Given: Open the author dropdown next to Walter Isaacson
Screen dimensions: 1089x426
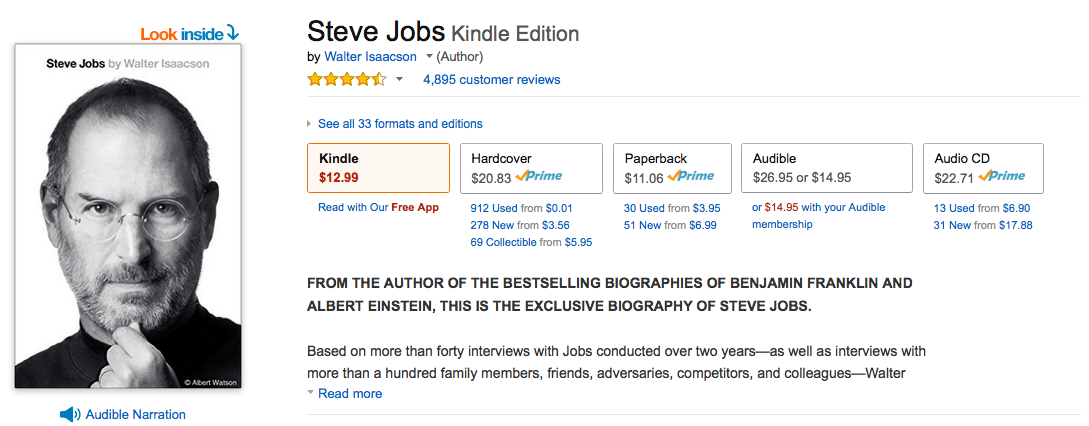Looking at the screenshot, I should tap(429, 56).
